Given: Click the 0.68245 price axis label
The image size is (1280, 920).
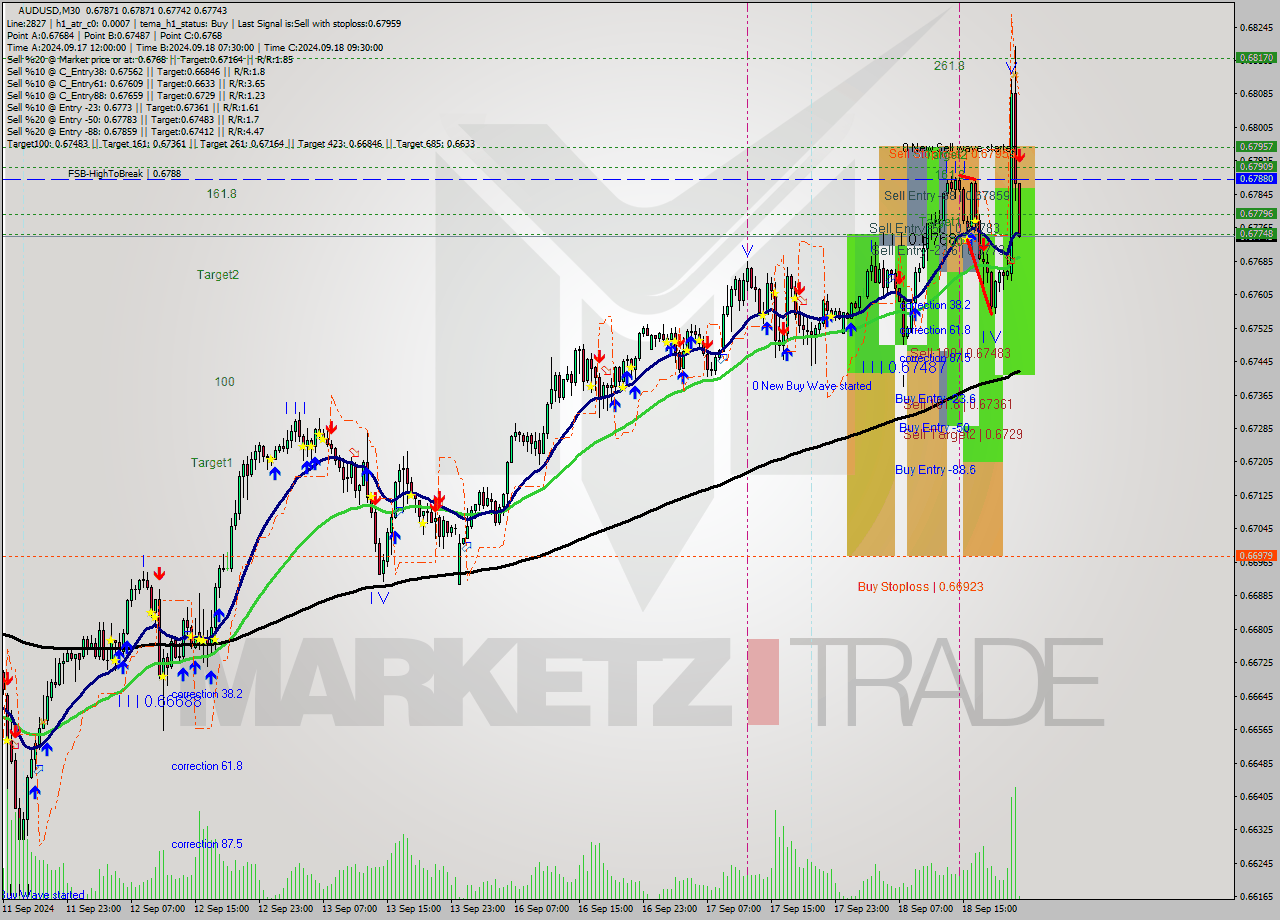Looking at the screenshot, I should 1257,27.
